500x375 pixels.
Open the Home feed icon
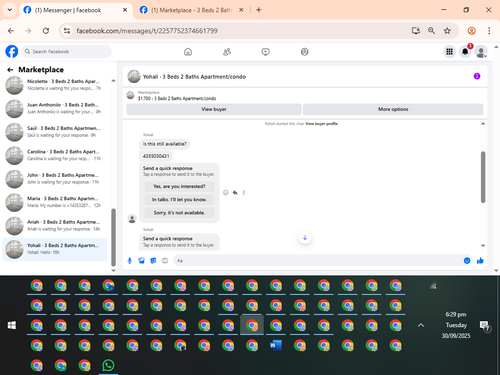point(188,52)
